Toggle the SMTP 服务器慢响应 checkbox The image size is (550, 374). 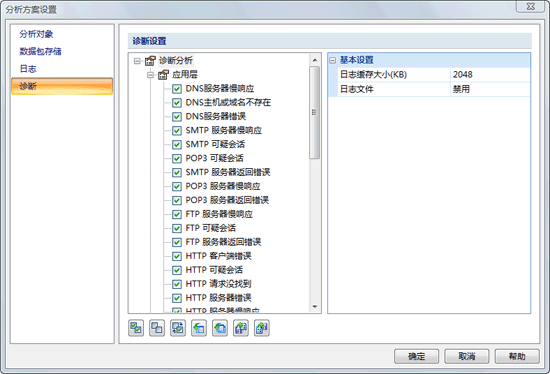pos(177,131)
